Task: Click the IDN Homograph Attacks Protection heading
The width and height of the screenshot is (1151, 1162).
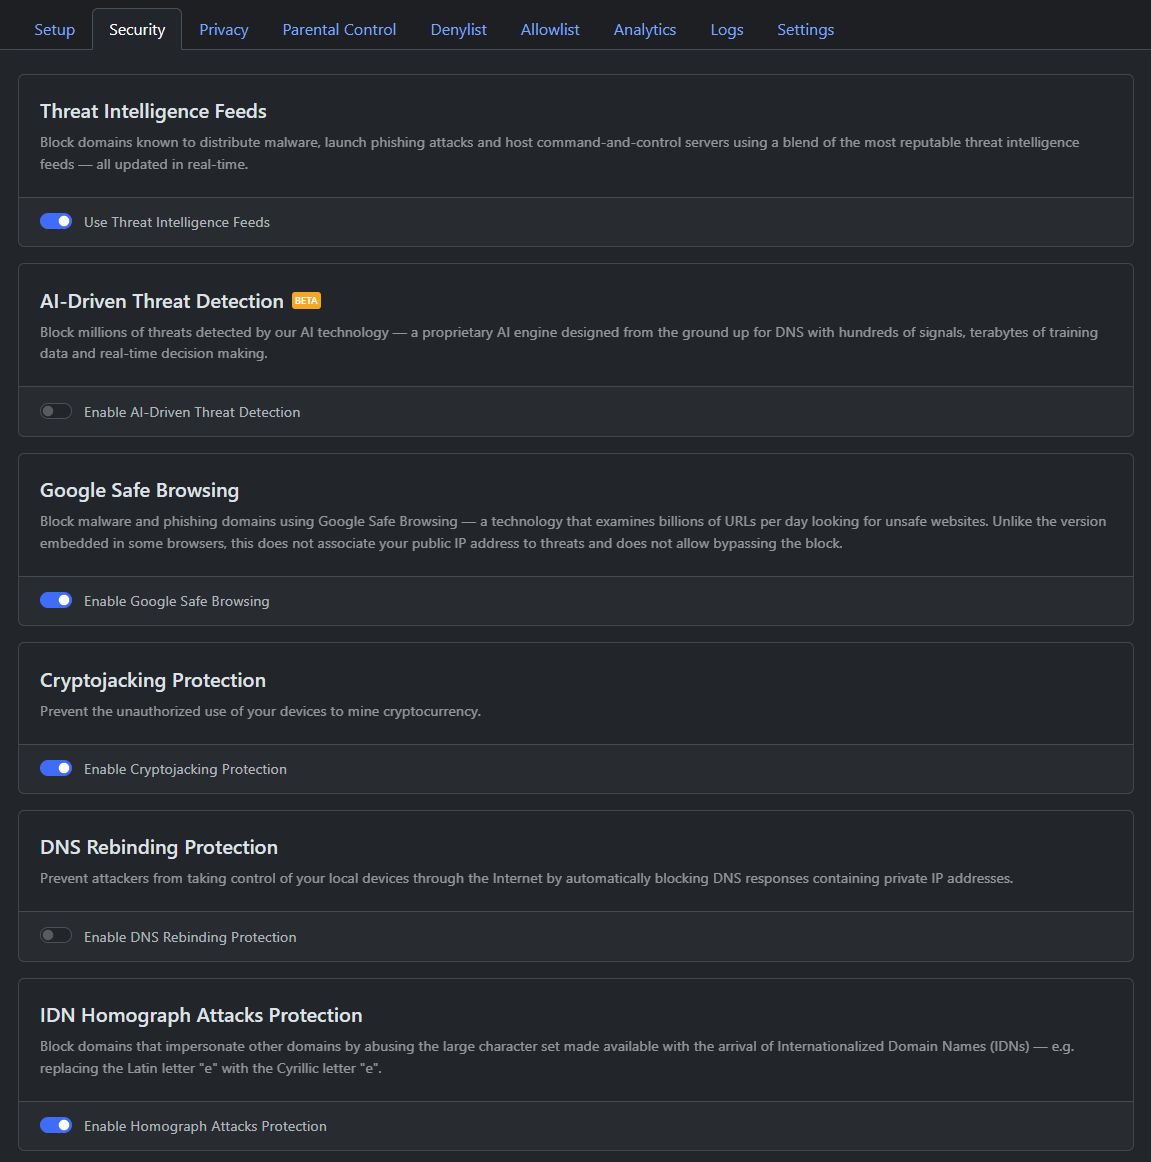Action: [201, 1015]
